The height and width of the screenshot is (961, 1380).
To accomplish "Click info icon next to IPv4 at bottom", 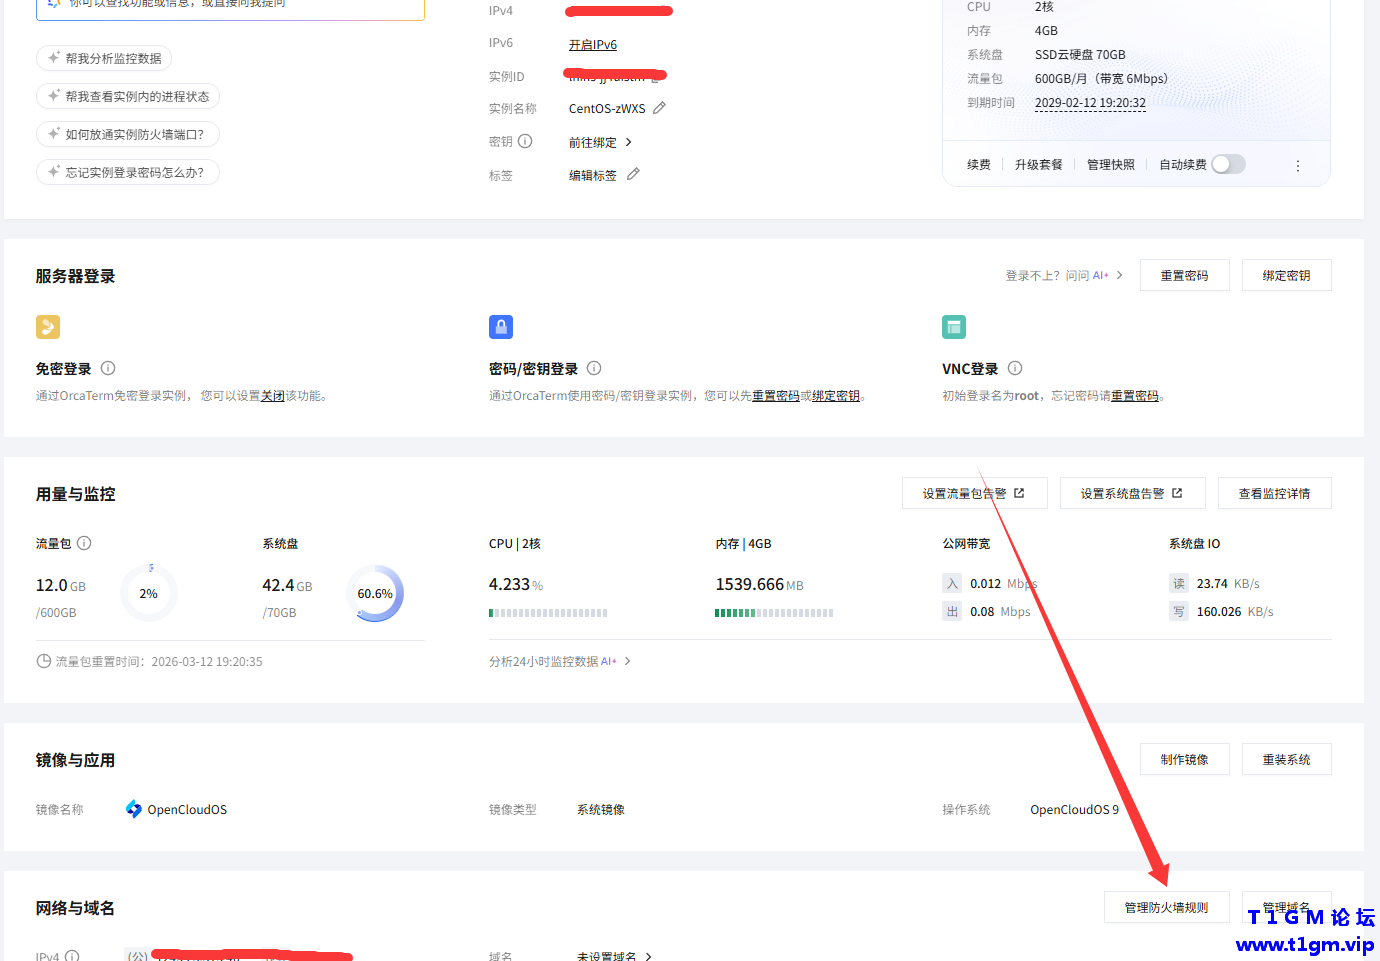I will pyautogui.click(x=72, y=956).
